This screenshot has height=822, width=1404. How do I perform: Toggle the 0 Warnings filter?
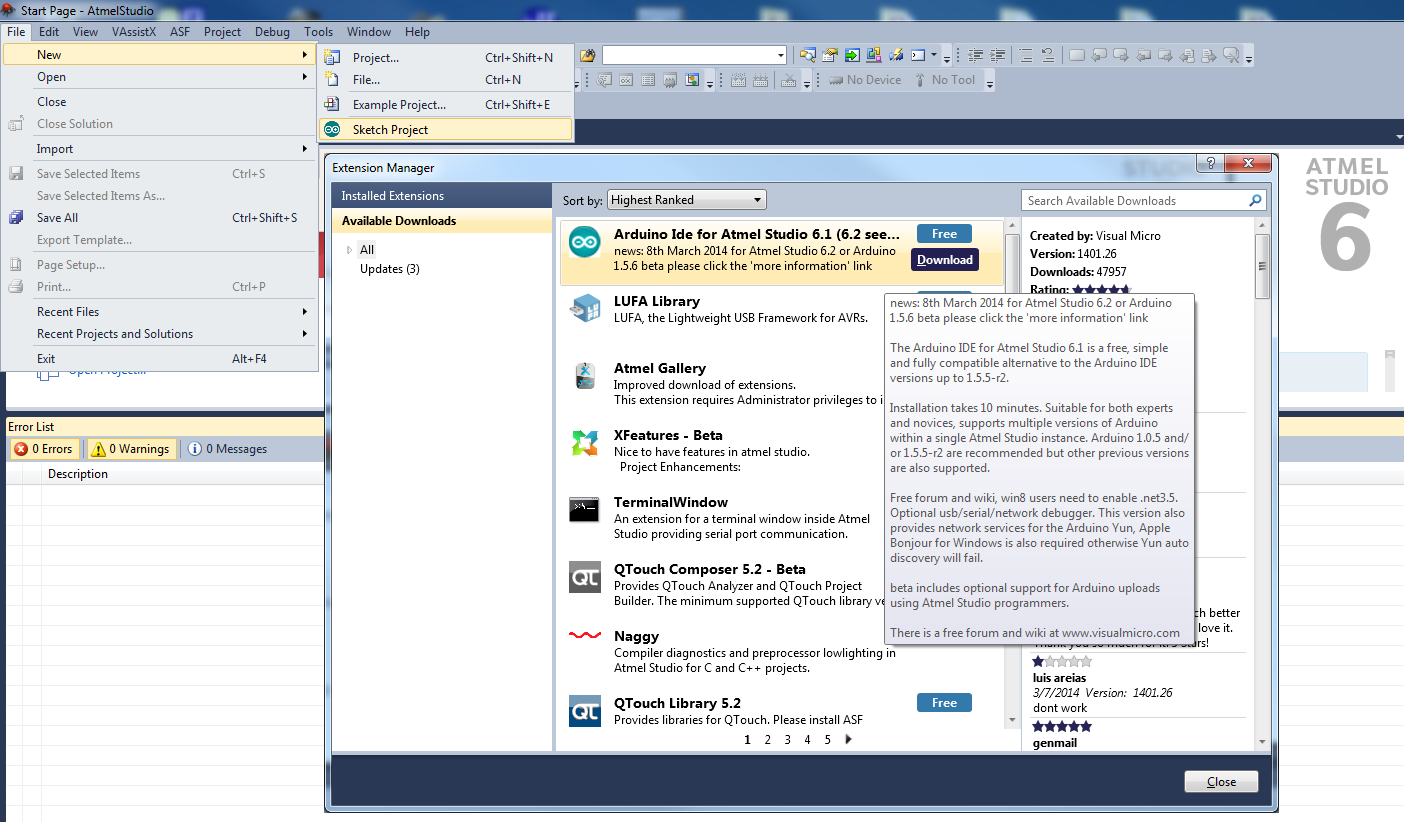(132, 449)
